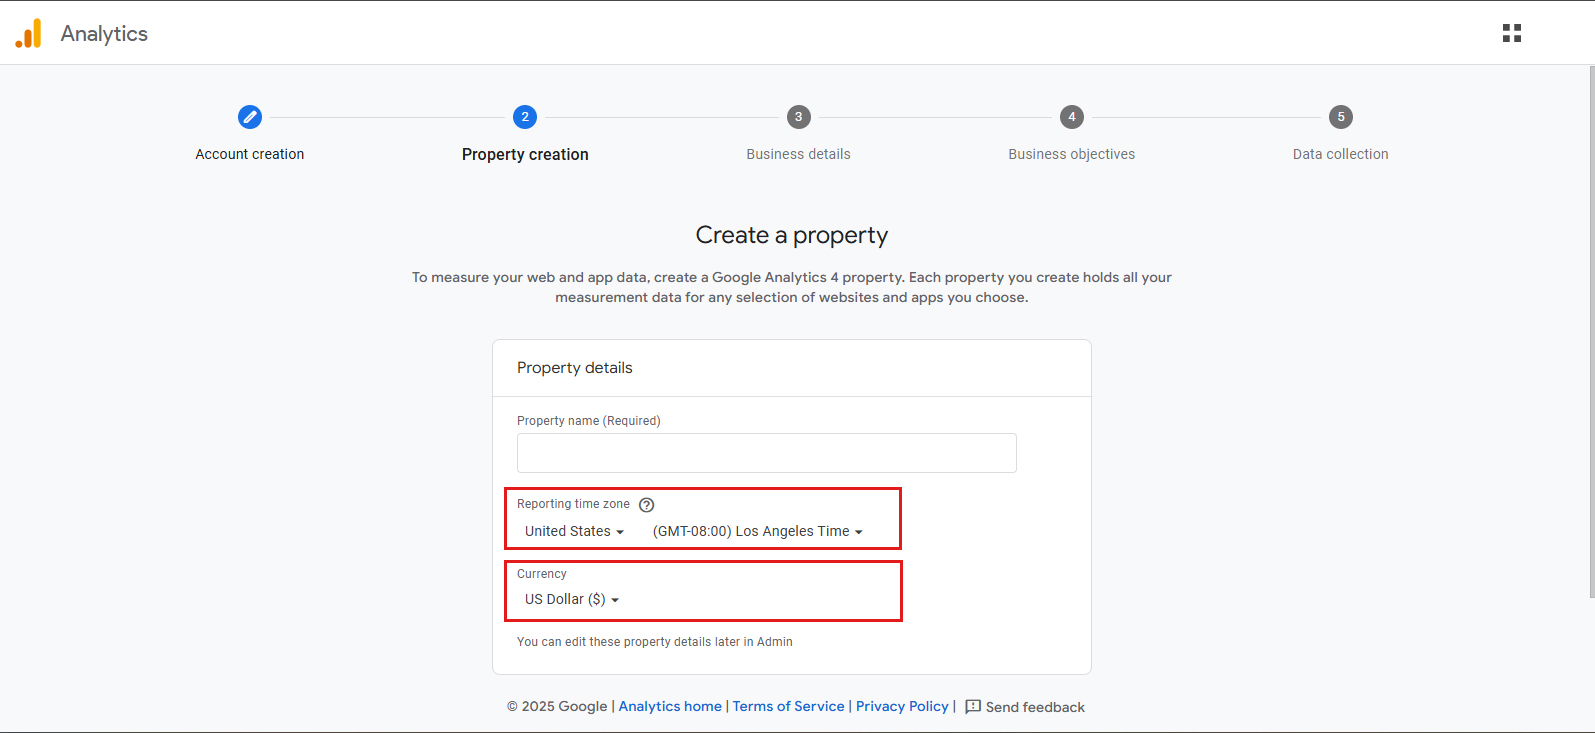The height and width of the screenshot is (733, 1595).
Task: Select the Property creation step label
Action: (x=525, y=154)
